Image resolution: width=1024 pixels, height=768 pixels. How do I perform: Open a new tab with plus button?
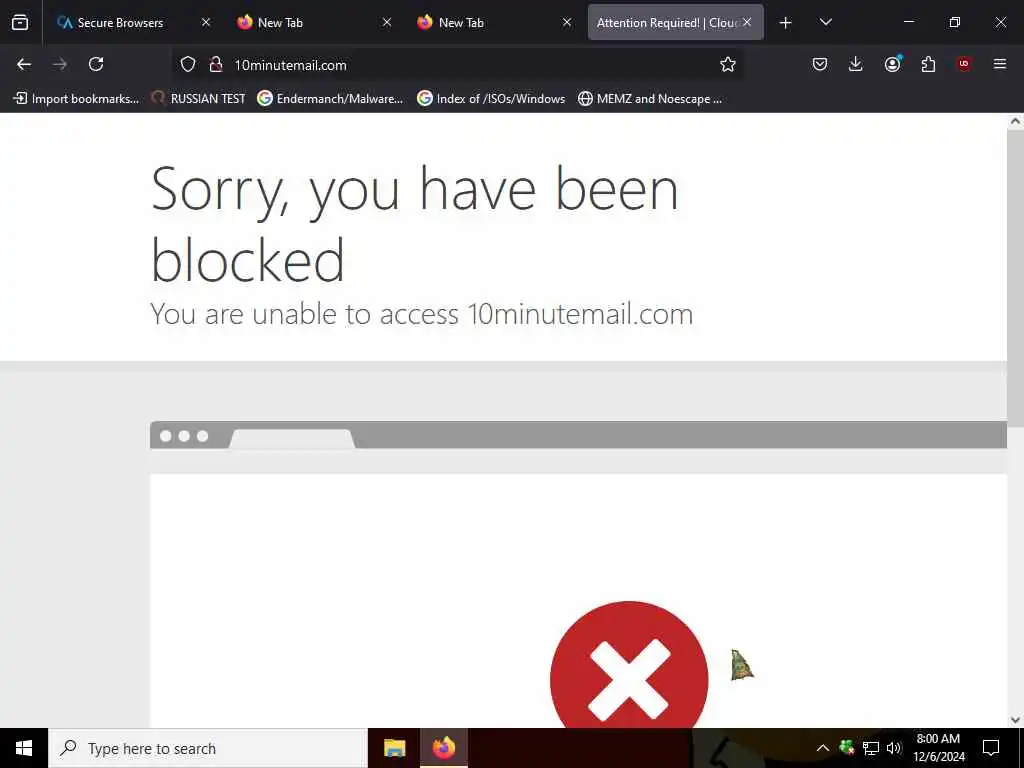click(x=786, y=23)
